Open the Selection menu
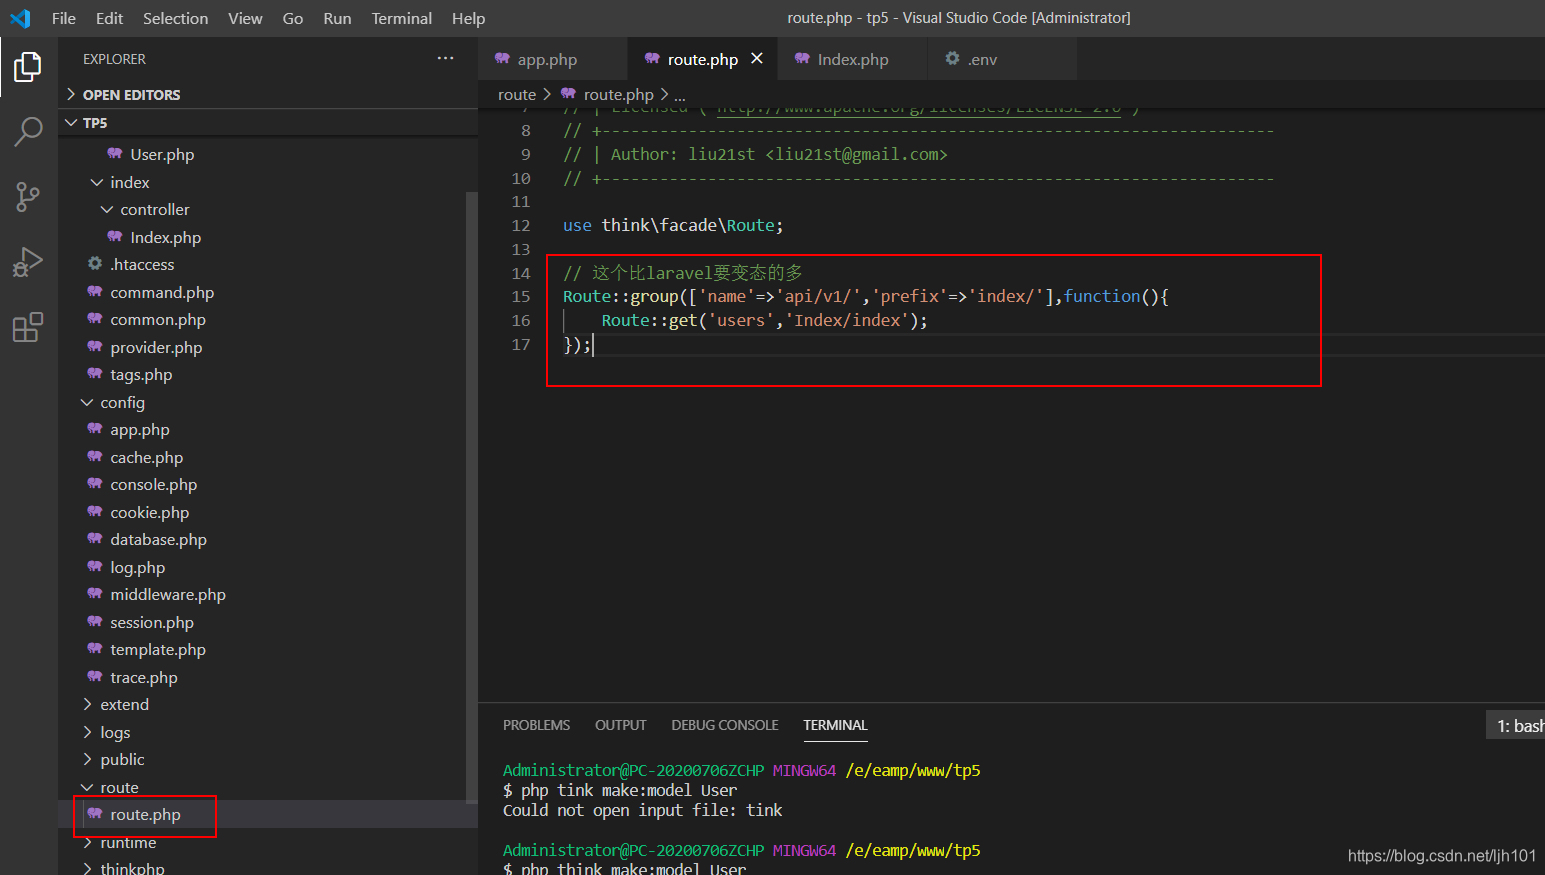Viewport: 1545px width, 875px height. 175,18
